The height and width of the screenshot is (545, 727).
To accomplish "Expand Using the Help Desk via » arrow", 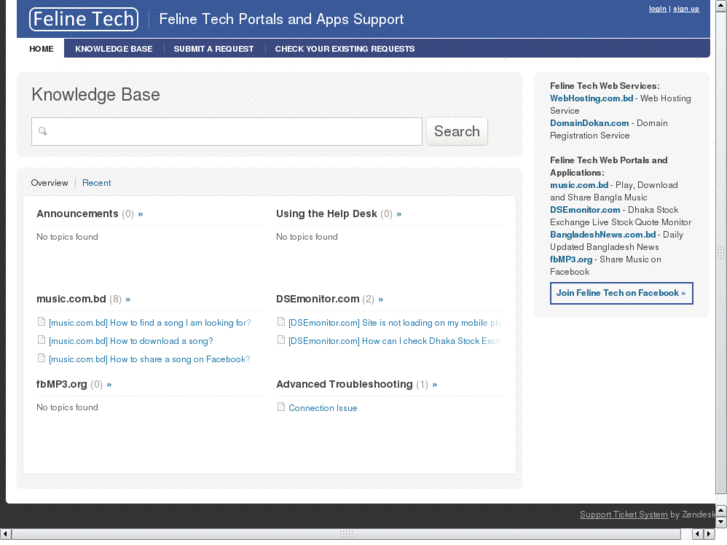I will click(x=399, y=214).
